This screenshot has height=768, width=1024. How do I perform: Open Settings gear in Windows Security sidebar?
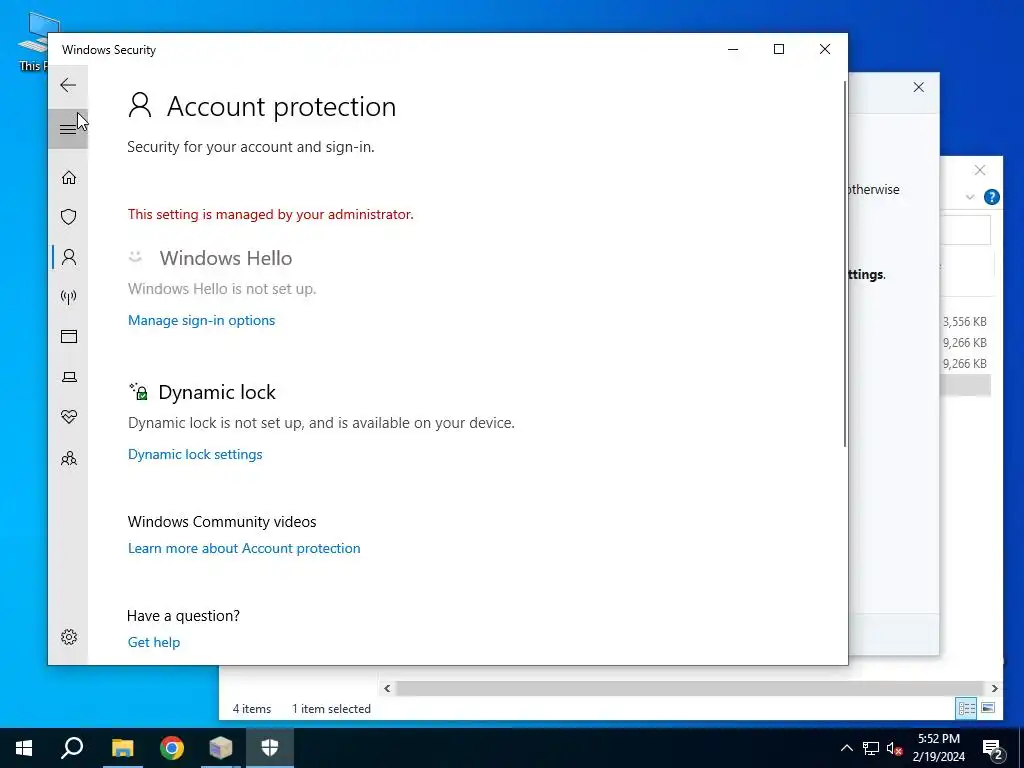69,637
